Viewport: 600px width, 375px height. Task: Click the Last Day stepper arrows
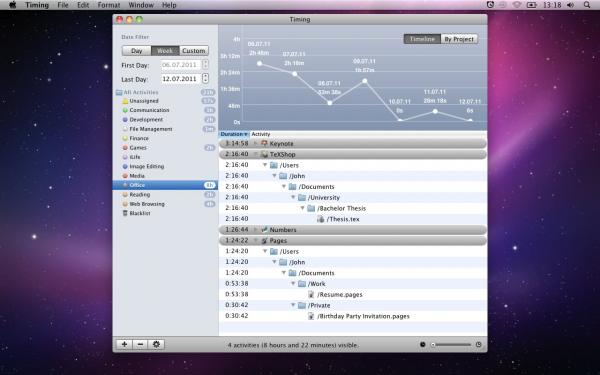[x=205, y=78]
